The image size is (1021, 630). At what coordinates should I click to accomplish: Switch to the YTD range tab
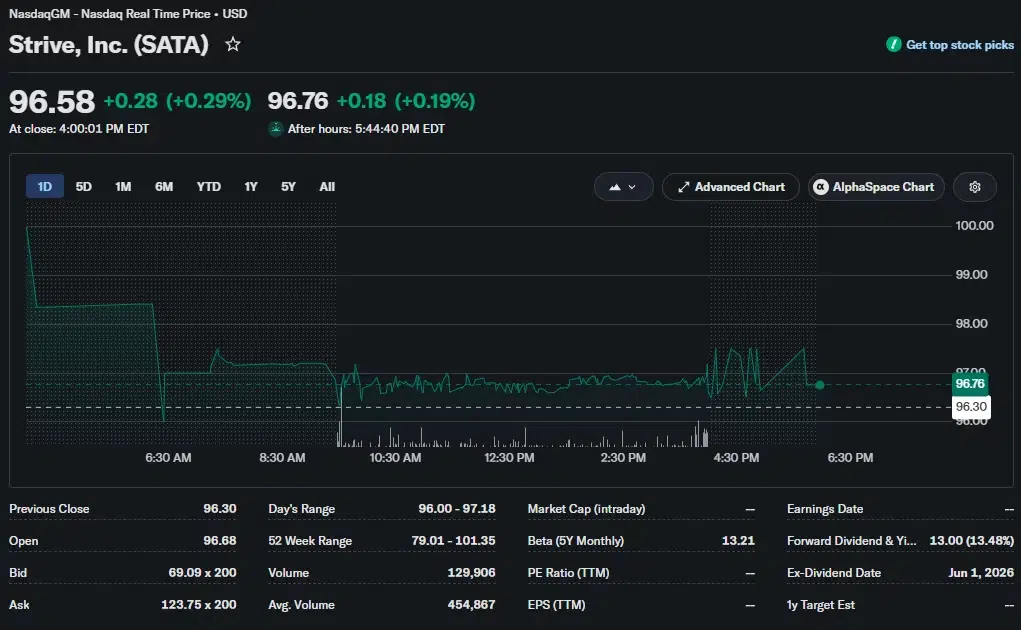[x=208, y=187]
